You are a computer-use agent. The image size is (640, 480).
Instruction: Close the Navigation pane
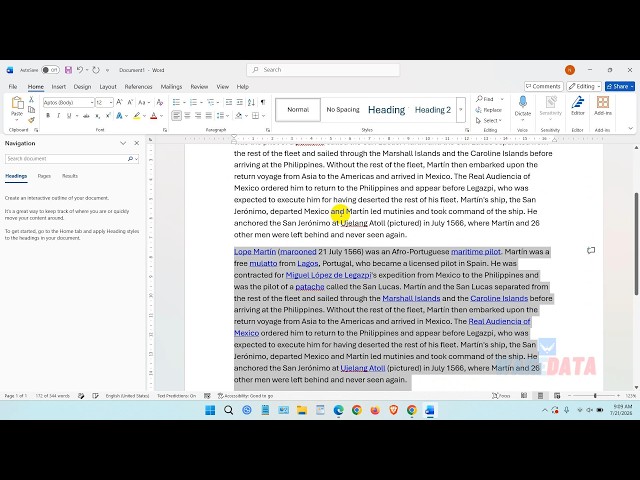[137, 143]
